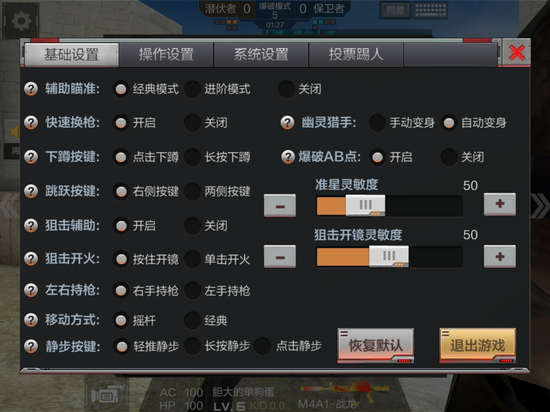Click the 恢复默认 button
Image resolution: width=550 pixels, height=412 pixels.
click(376, 345)
